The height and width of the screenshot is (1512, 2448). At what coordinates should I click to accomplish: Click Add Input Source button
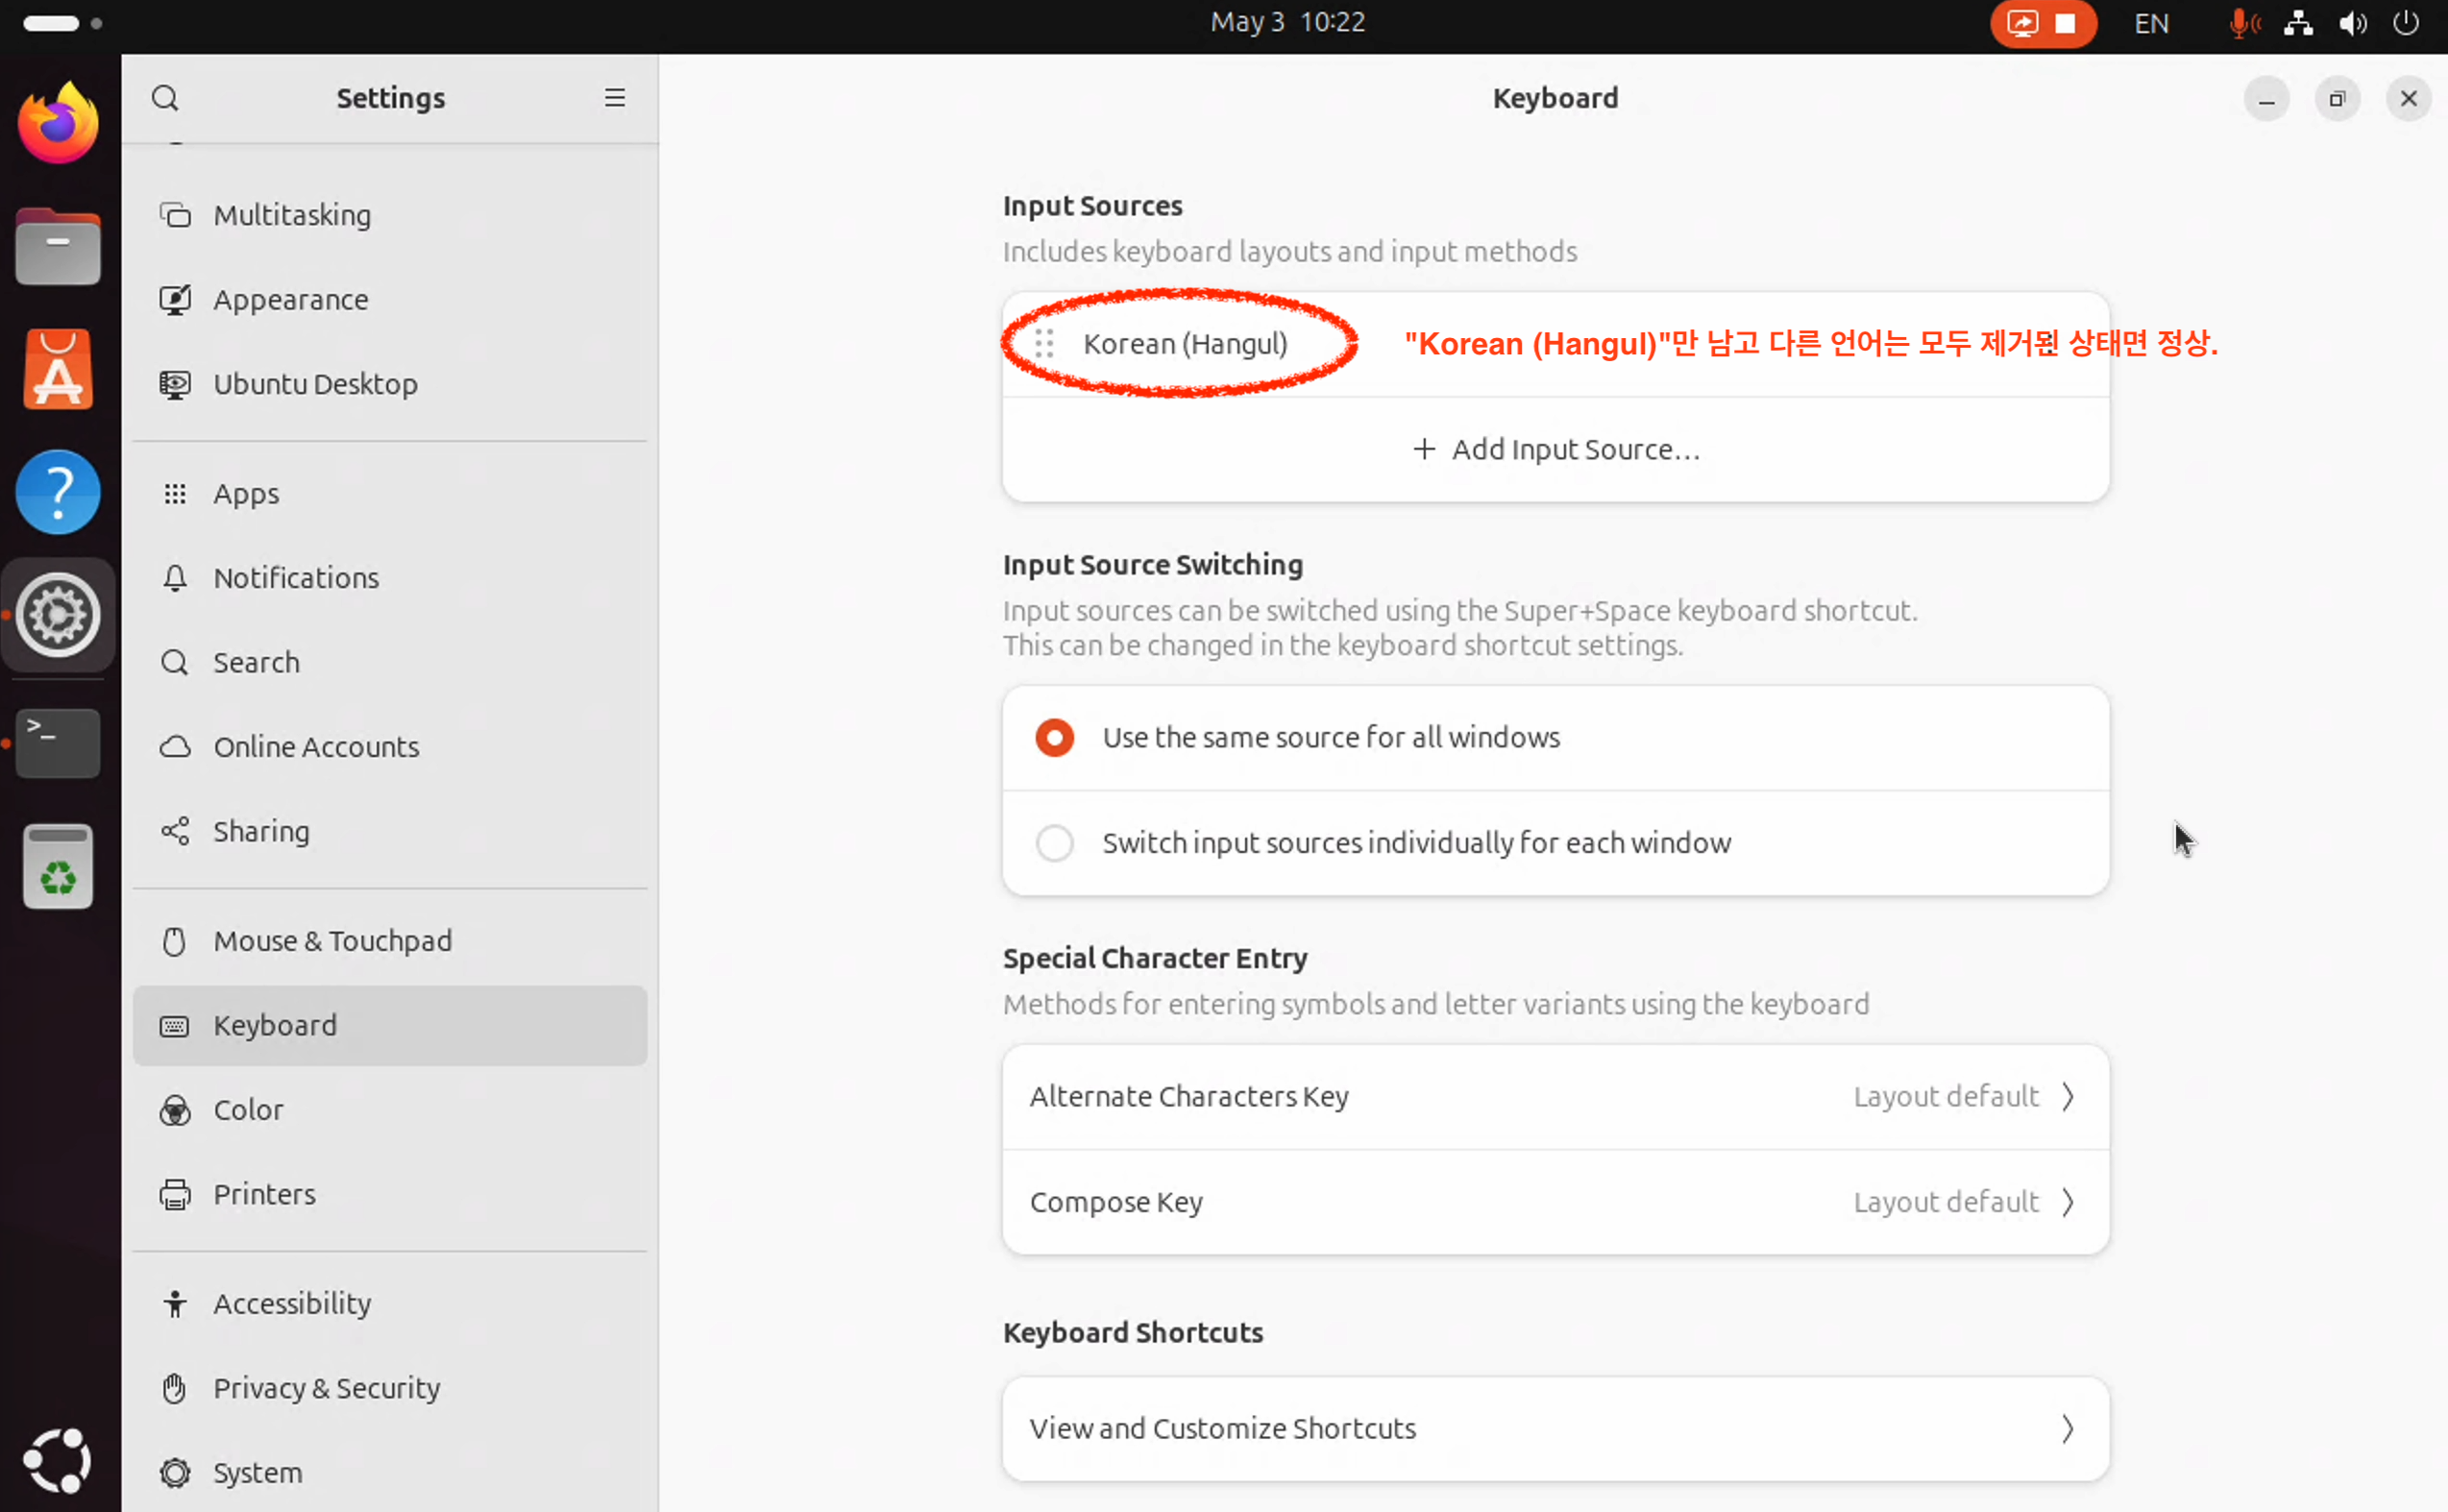click(x=1555, y=450)
